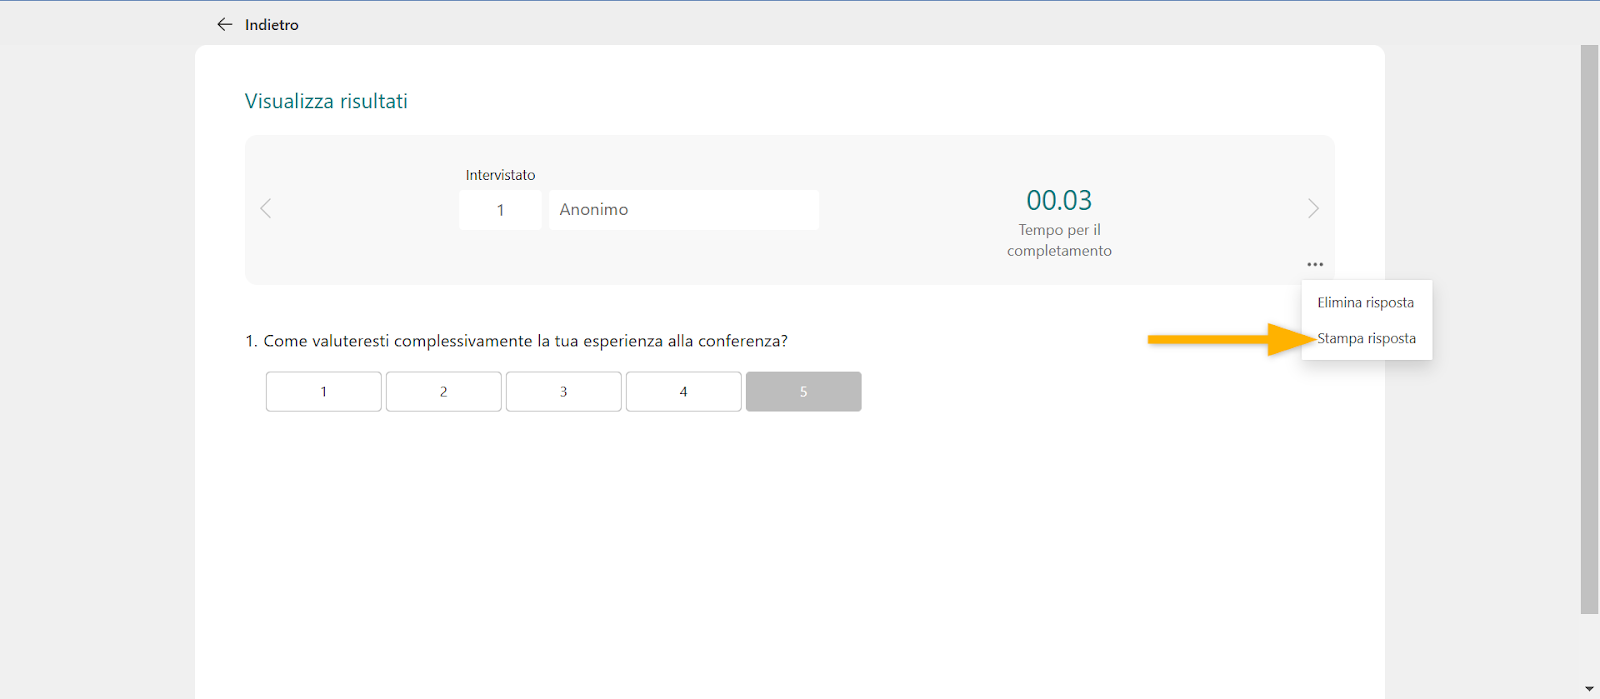Click the vertical page scrollbar thumb
Viewport: 1600px width, 699px height.
tap(1589, 330)
